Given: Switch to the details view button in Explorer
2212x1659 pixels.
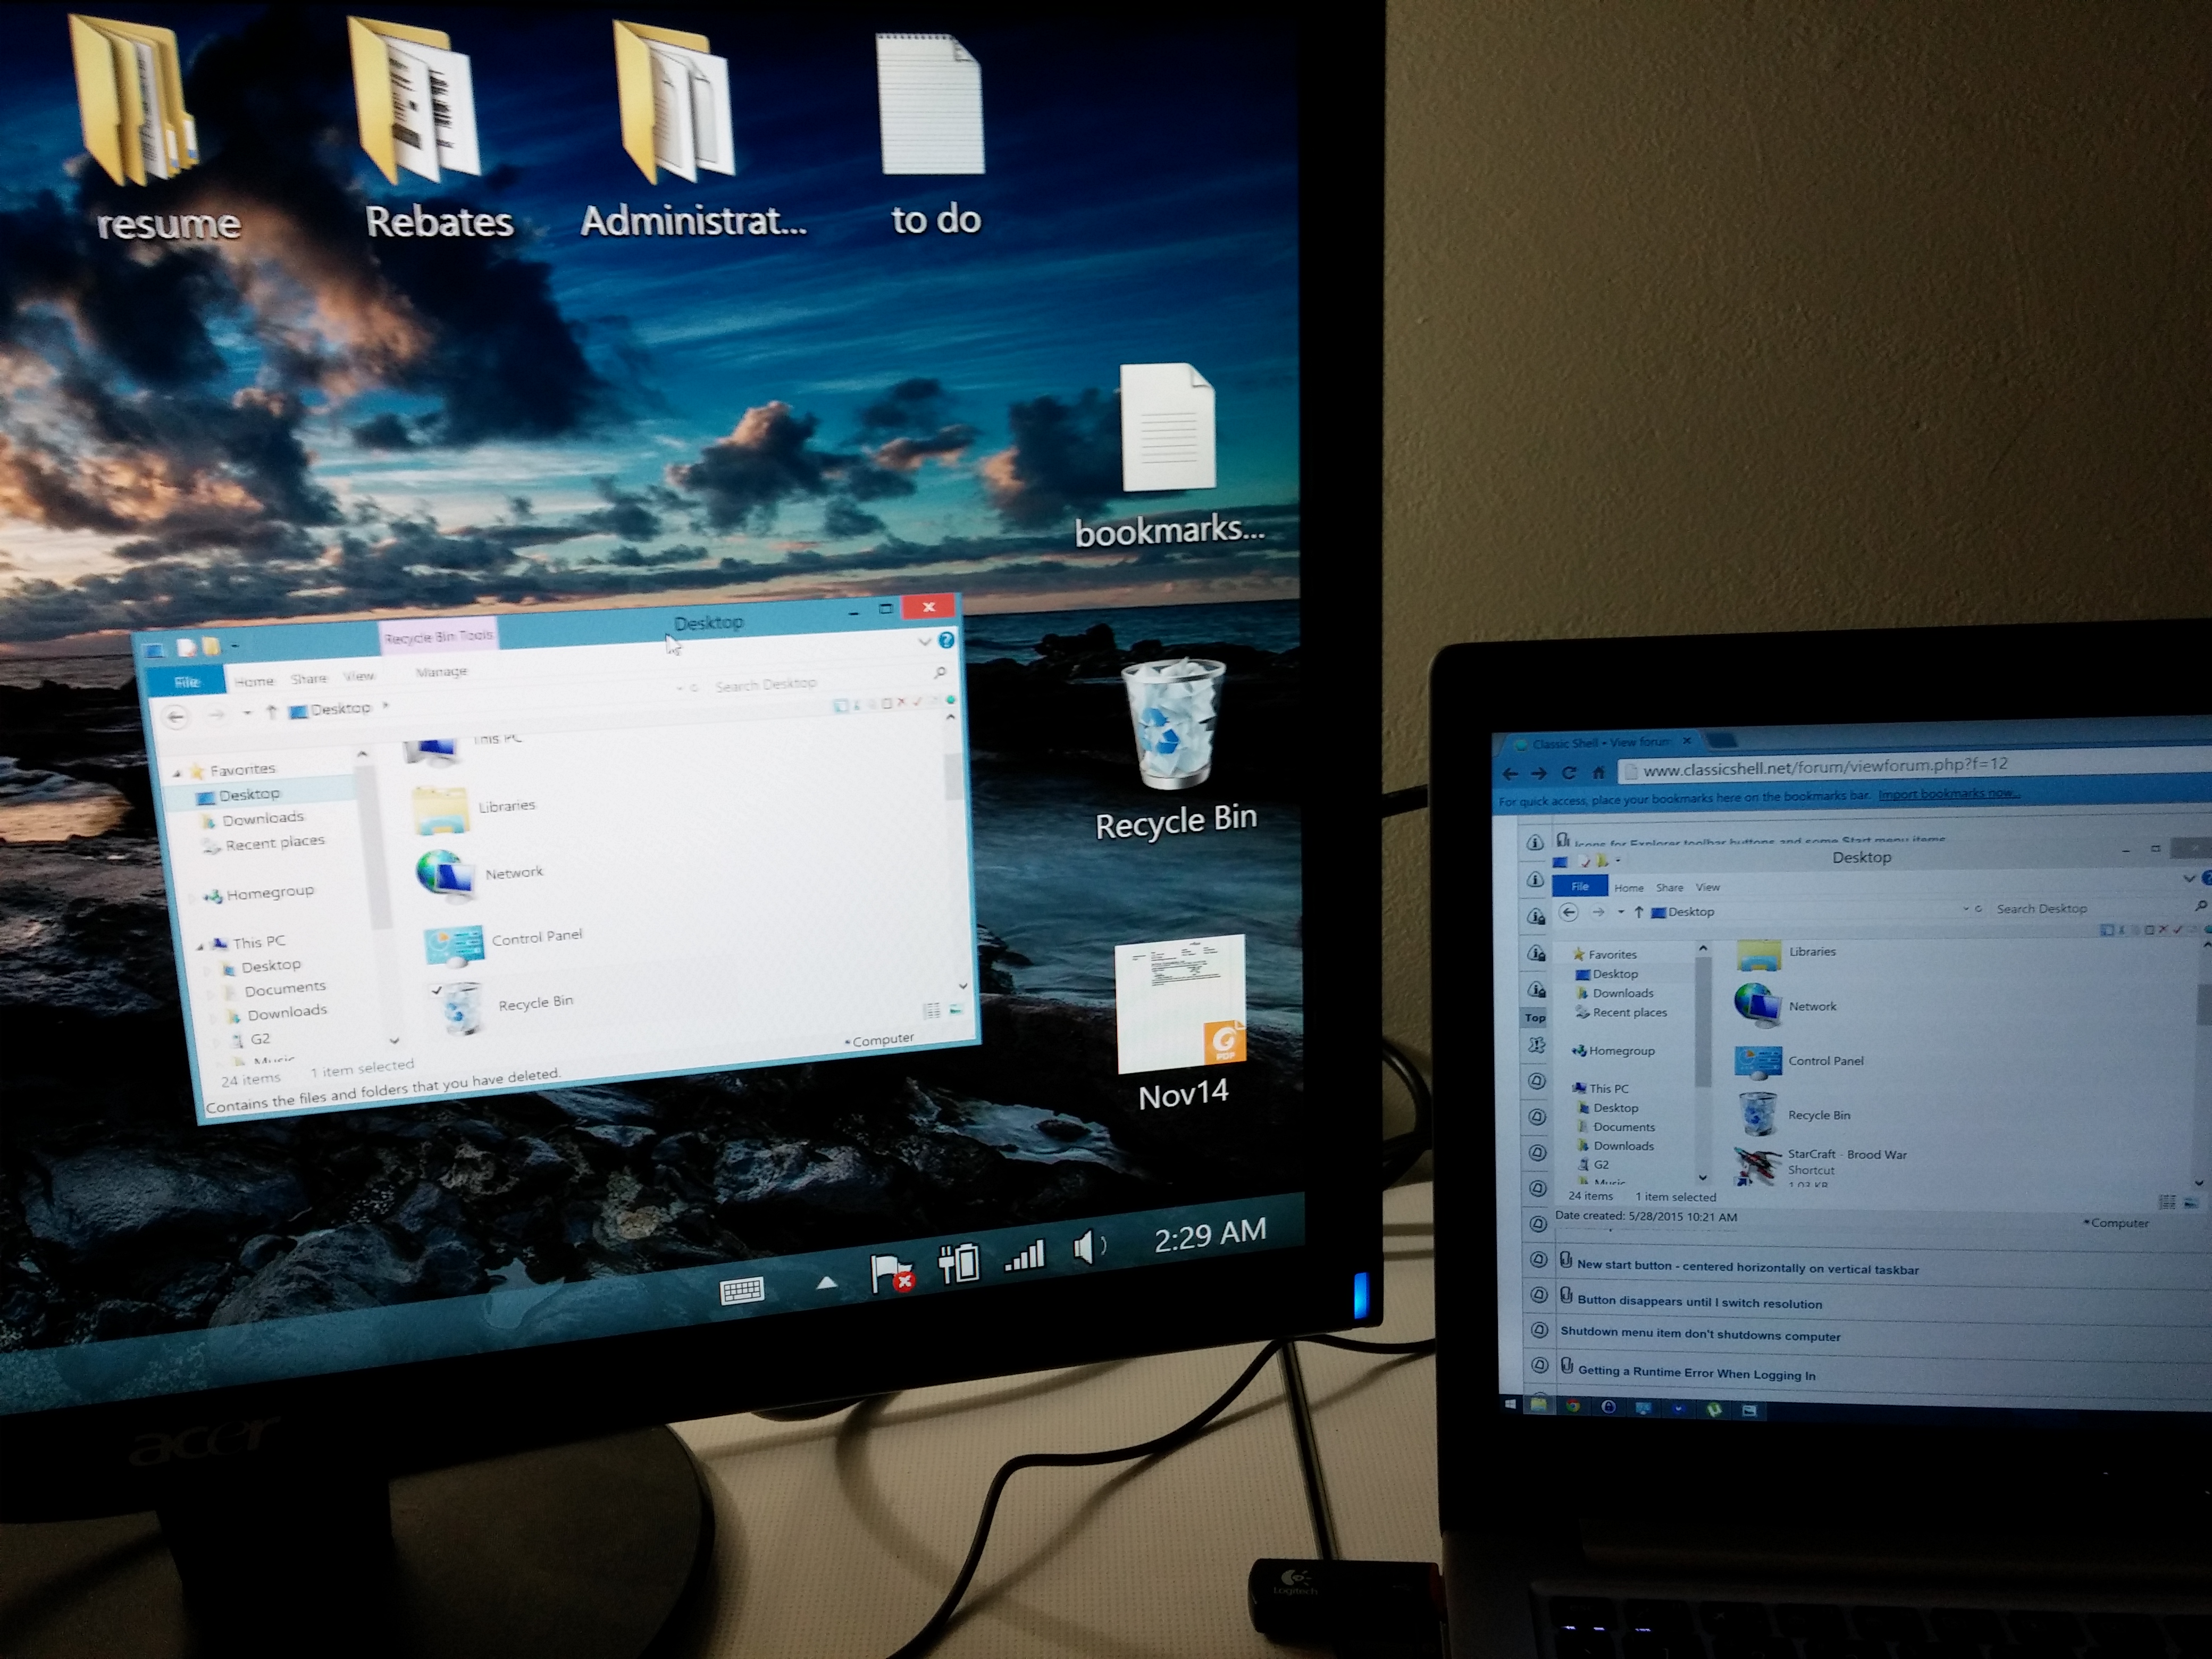Looking at the screenshot, I should pyautogui.click(x=931, y=1011).
